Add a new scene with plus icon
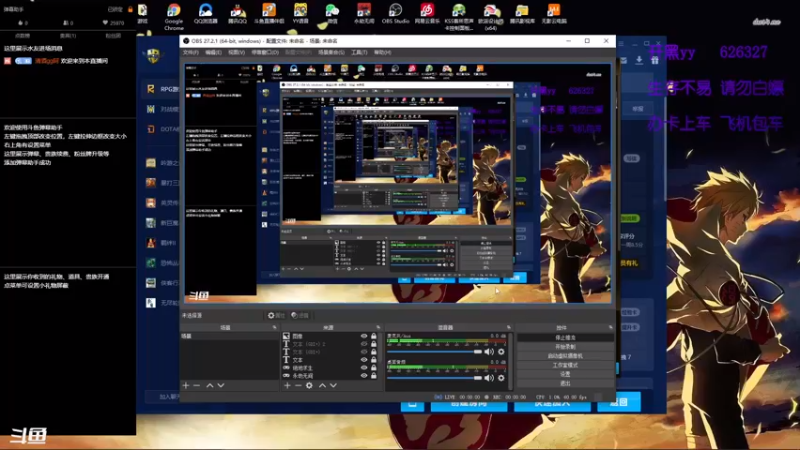This screenshot has width=800, height=450. (x=186, y=386)
